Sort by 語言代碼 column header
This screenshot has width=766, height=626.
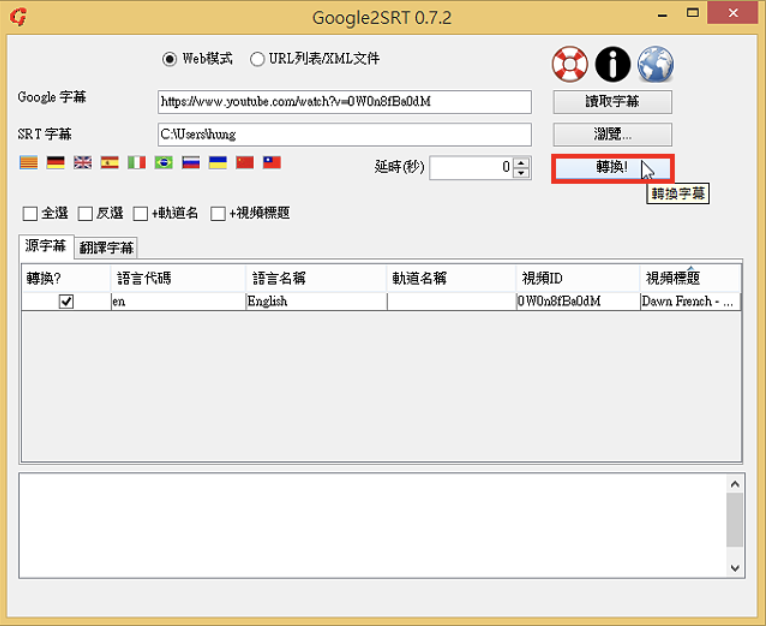click(x=178, y=279)
